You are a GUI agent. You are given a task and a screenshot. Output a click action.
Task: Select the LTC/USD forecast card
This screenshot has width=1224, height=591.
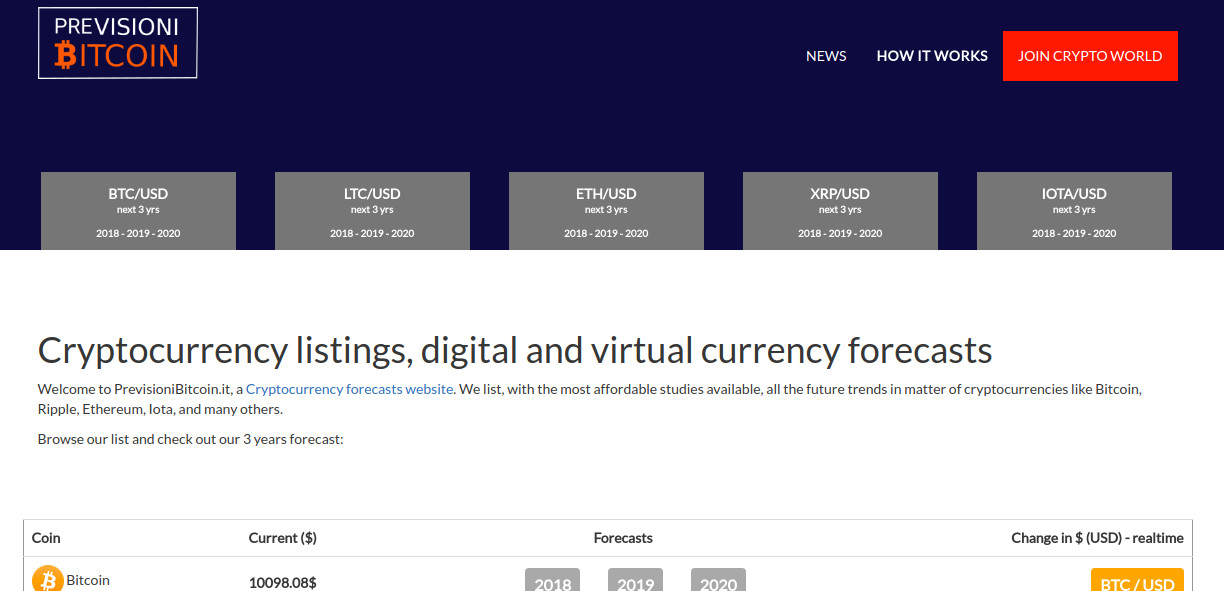pos(372,211)
